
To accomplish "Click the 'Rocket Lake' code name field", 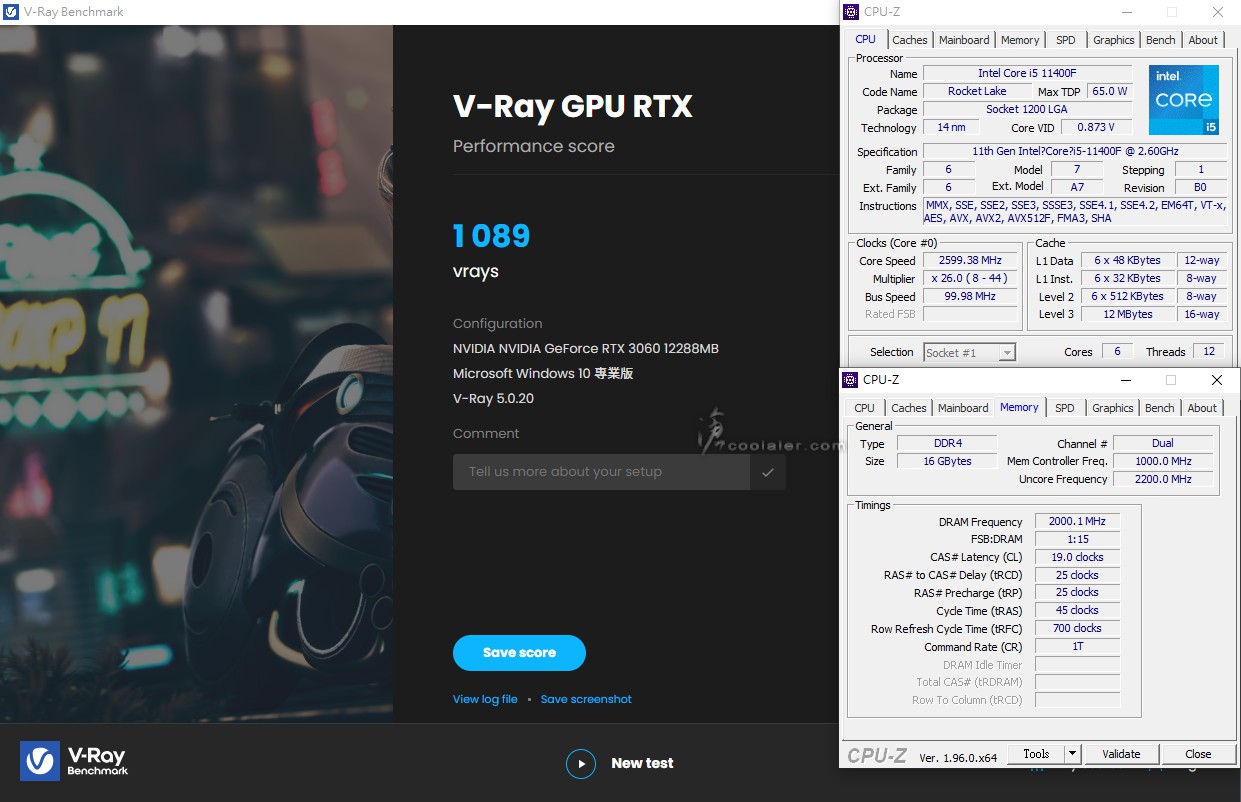I will click(x=977, y=92).
